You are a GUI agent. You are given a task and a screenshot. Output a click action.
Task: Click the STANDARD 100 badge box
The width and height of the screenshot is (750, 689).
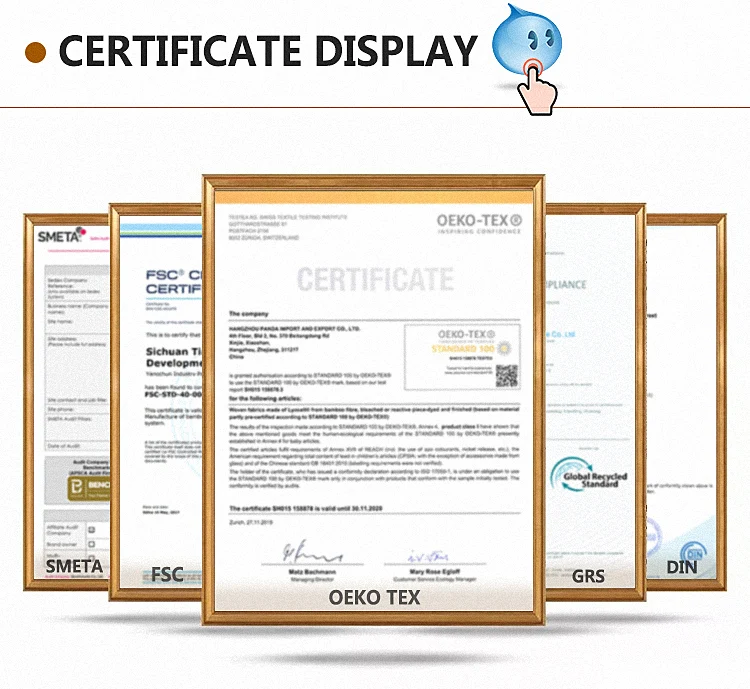(x=462, y=357)
